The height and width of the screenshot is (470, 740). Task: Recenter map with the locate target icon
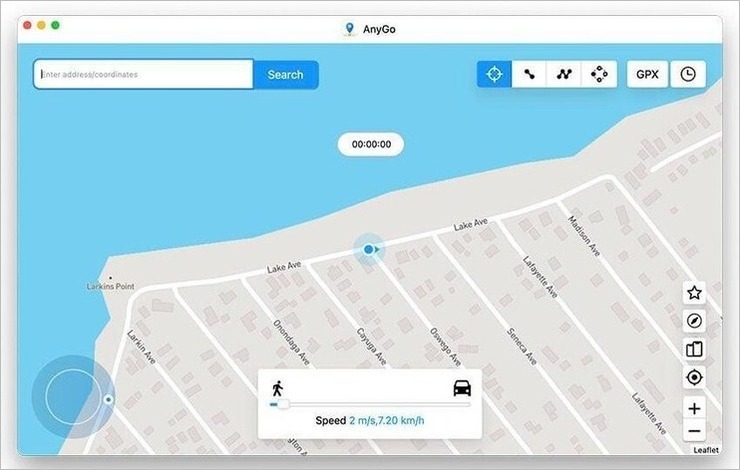click(x=694, y=378)
